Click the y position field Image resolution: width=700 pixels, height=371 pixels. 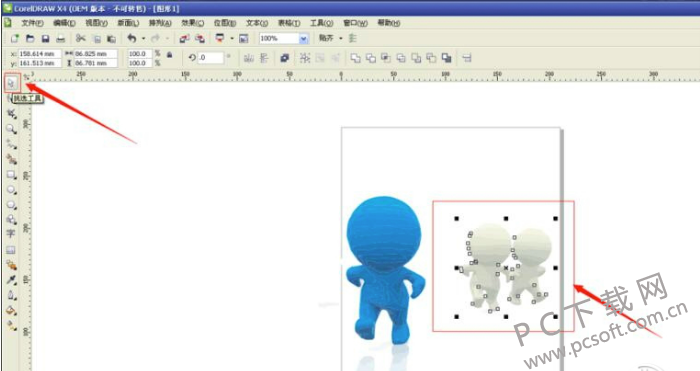(40, 63)
